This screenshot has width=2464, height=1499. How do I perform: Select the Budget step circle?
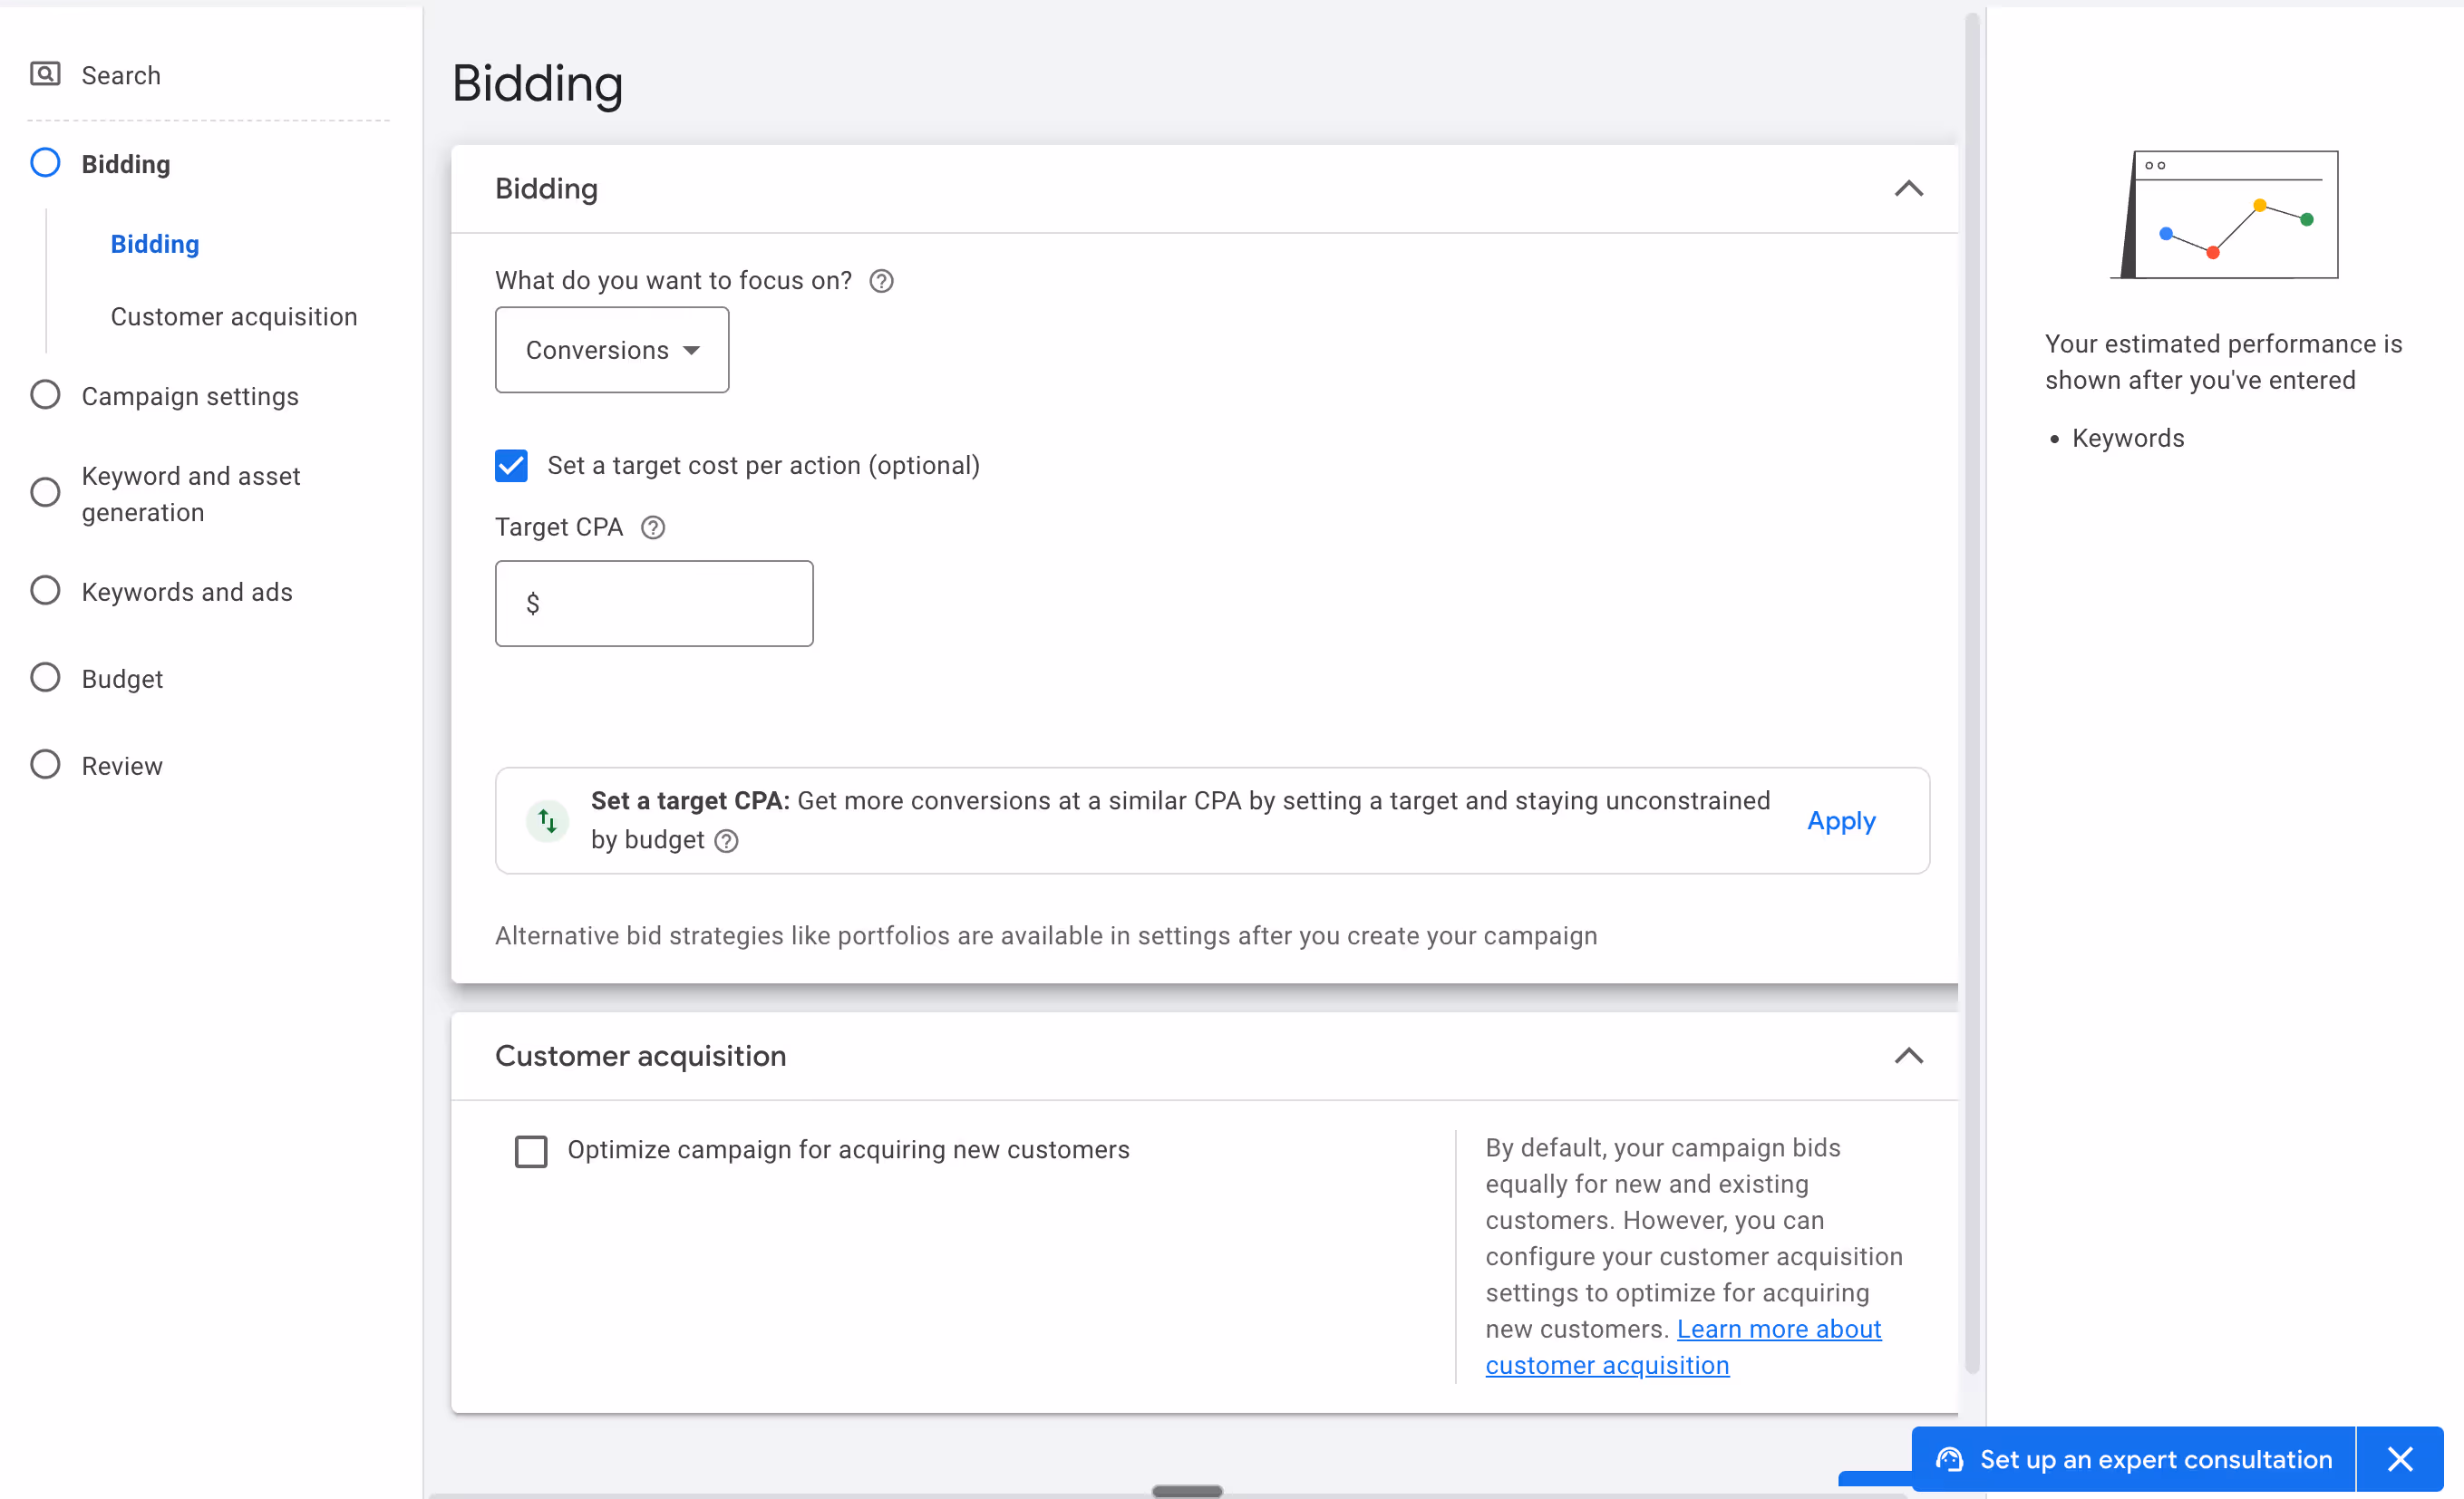point(45,678)
